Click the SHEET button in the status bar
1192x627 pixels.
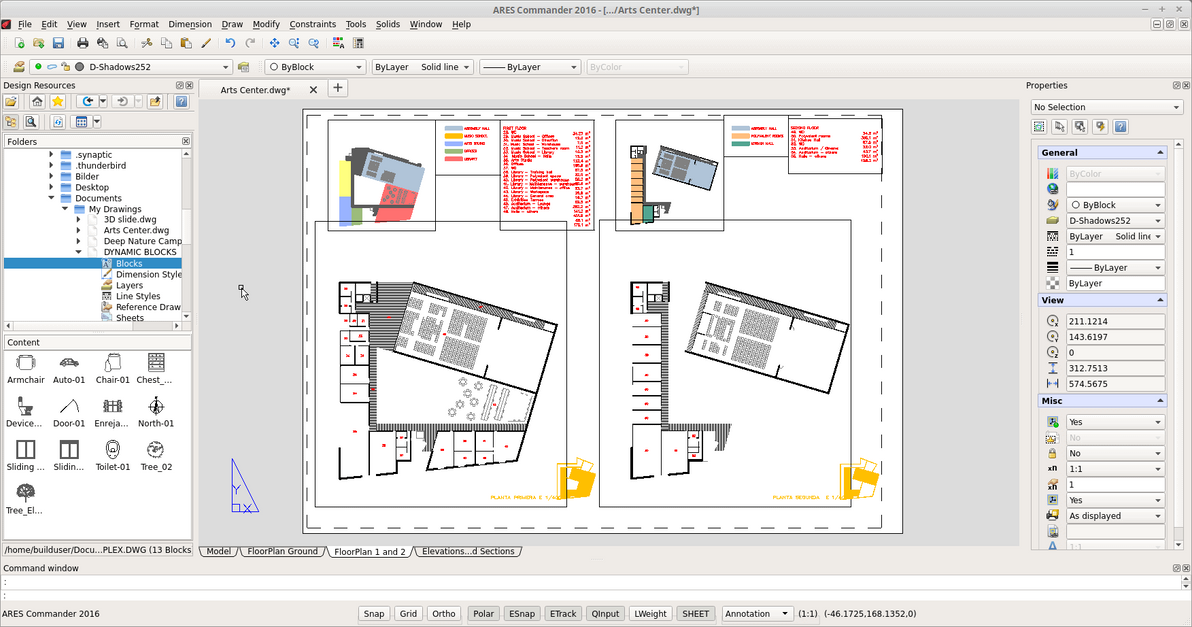click(695, 613)
